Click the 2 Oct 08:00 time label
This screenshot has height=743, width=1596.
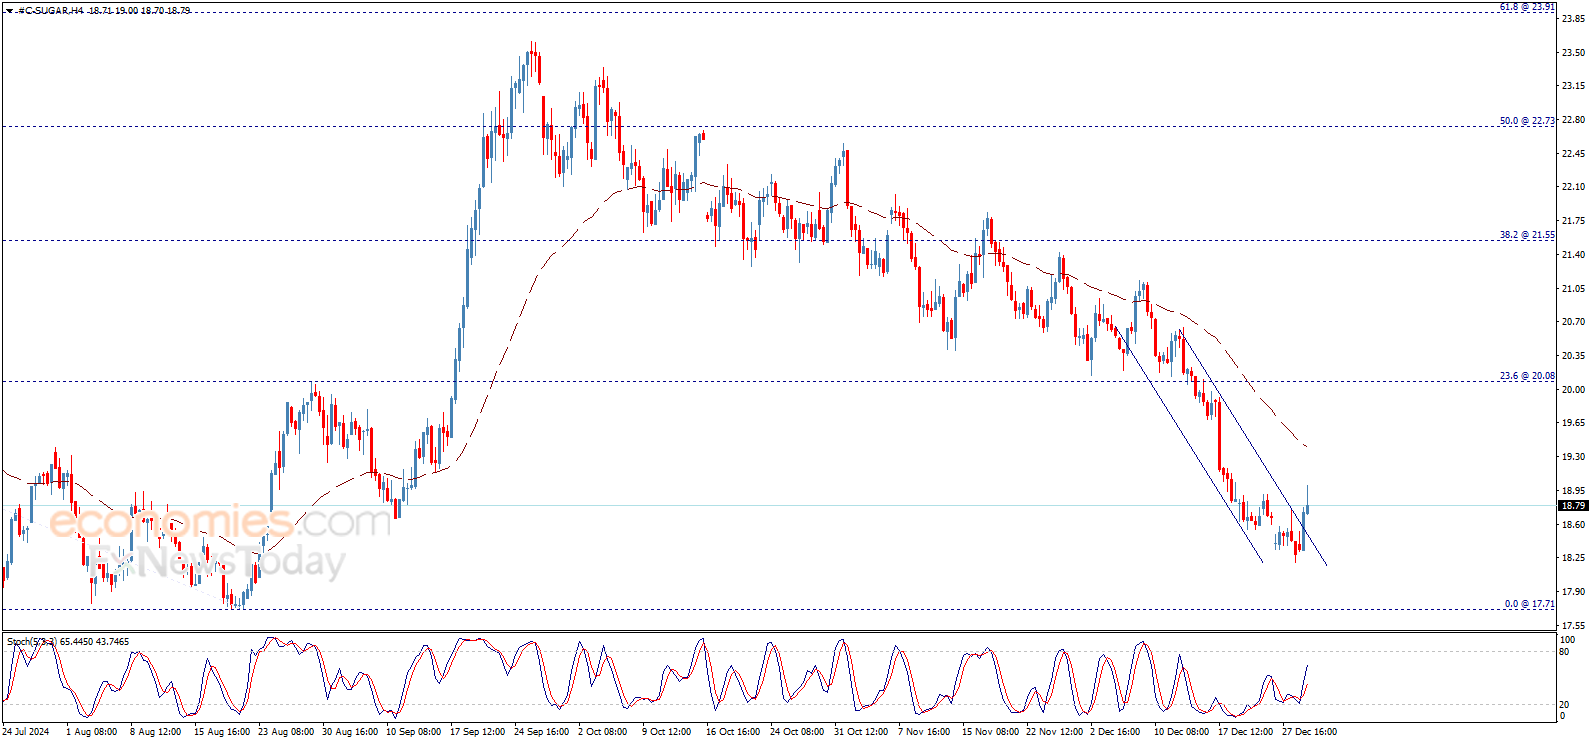(603, 732)
